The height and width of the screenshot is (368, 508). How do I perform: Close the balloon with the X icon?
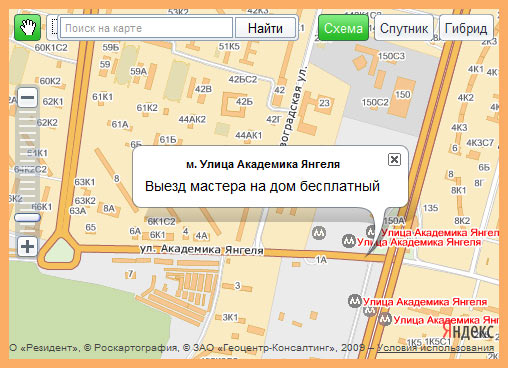point(394,160)
